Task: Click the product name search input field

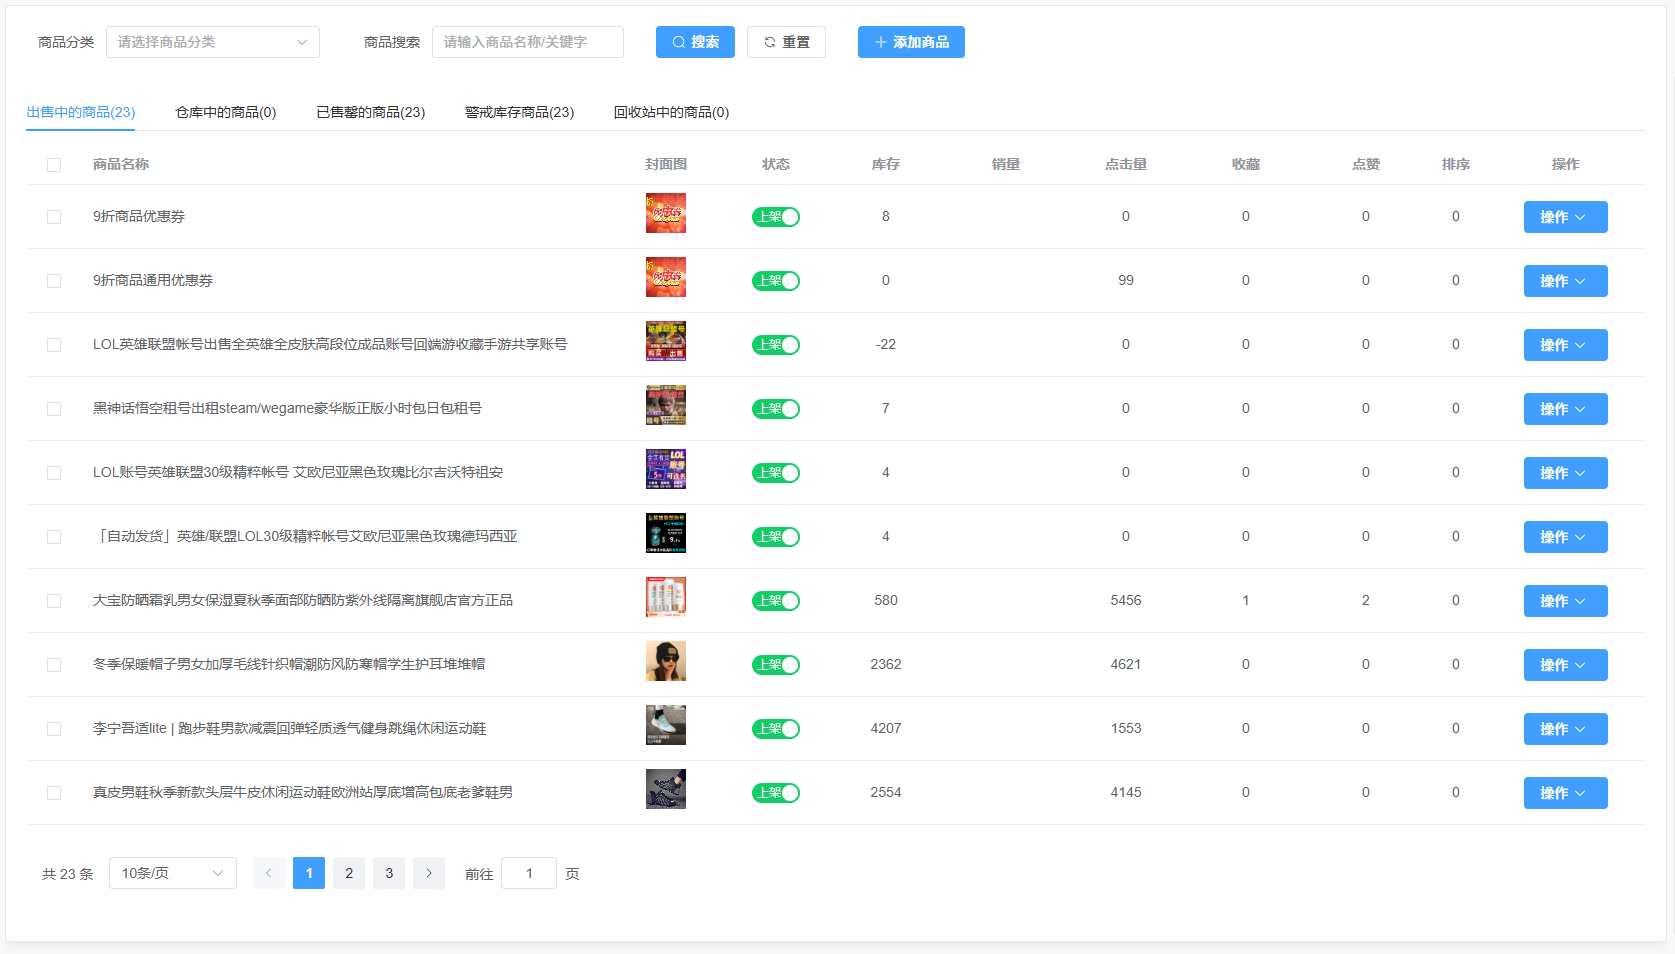Action: pos(527,42)
